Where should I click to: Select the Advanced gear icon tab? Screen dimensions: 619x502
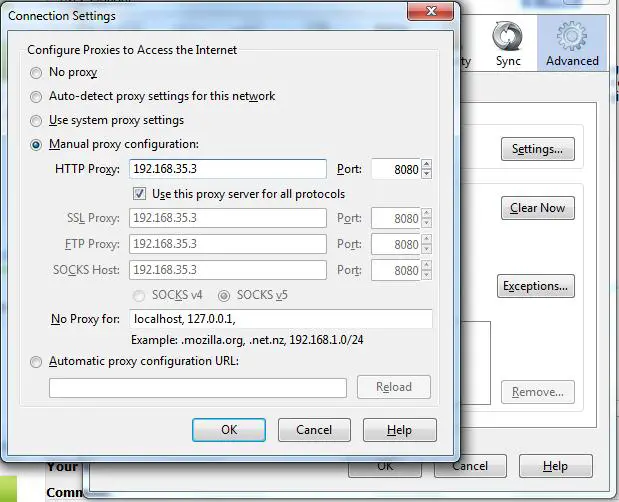tap(572, 44)
